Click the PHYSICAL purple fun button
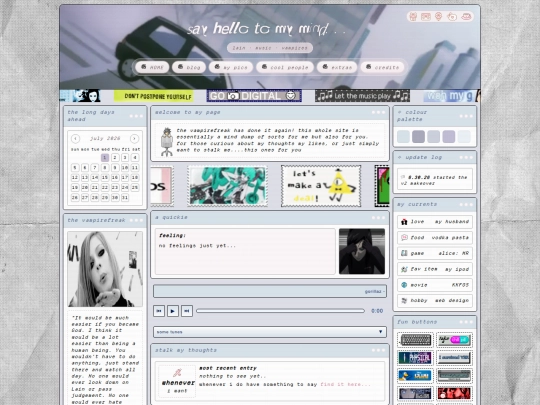This screenshot has width=540, height=405. [415, 358]
